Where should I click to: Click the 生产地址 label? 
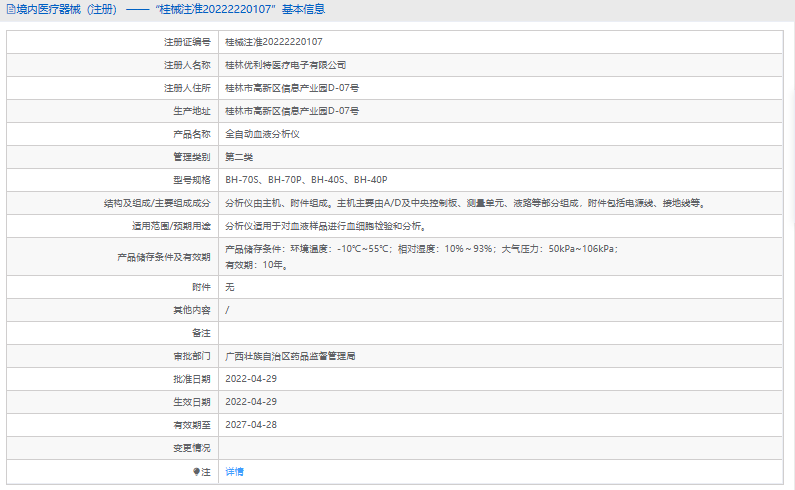[192, 111]
